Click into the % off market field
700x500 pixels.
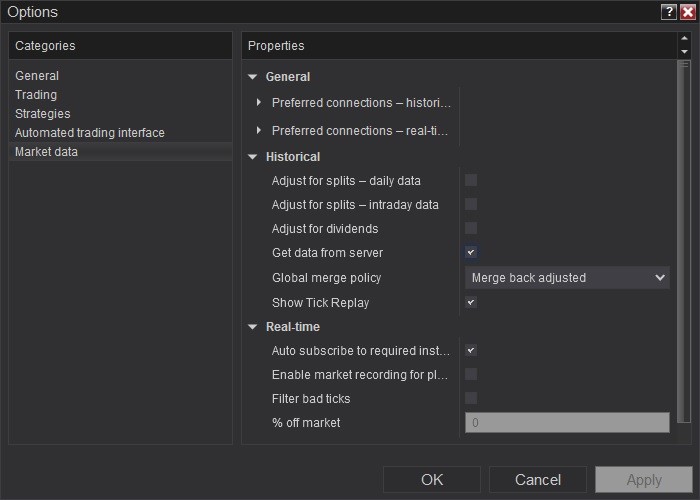click(567, 423)
